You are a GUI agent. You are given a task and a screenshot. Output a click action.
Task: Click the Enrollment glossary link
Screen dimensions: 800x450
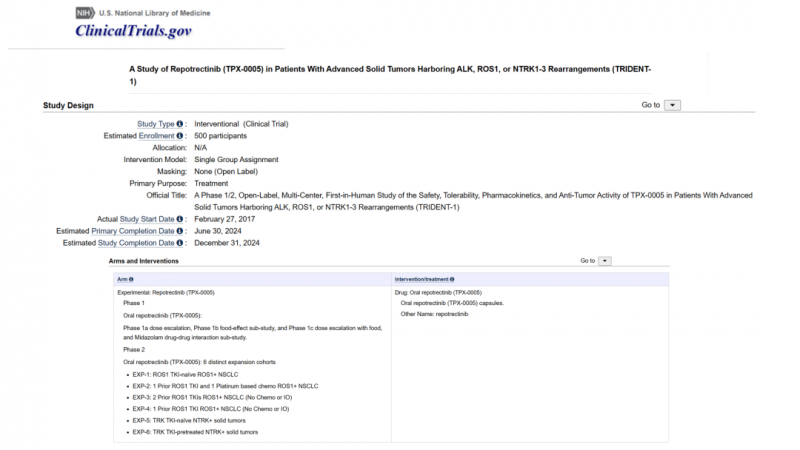[156, 136]
